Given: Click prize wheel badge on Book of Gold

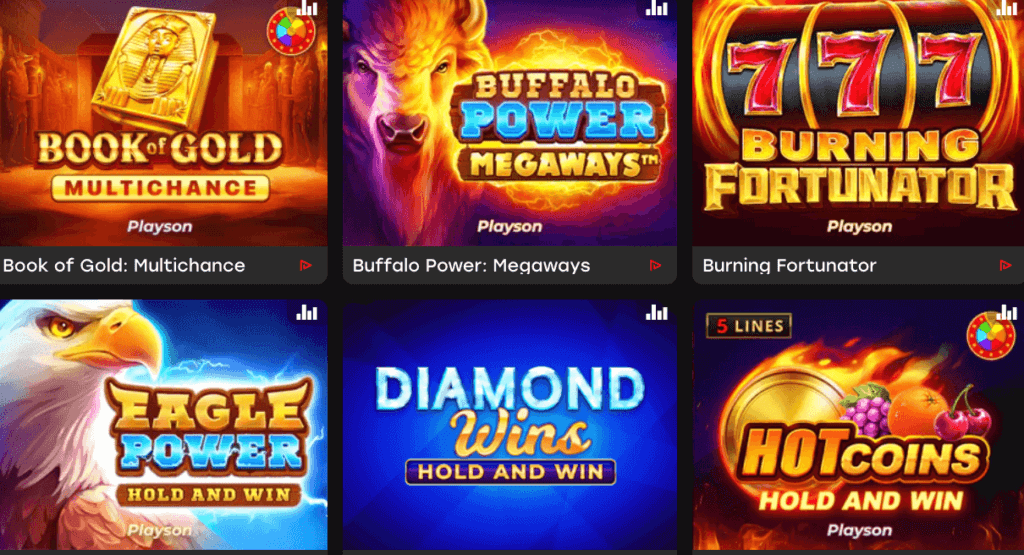Looking at the screenshot, I should point(291,31).
